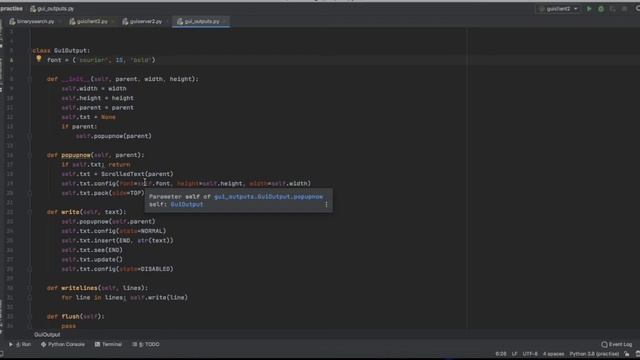Click the run with coverage icon
The width and height of the screenshot is (640, 360).
(x=613, y=9)
